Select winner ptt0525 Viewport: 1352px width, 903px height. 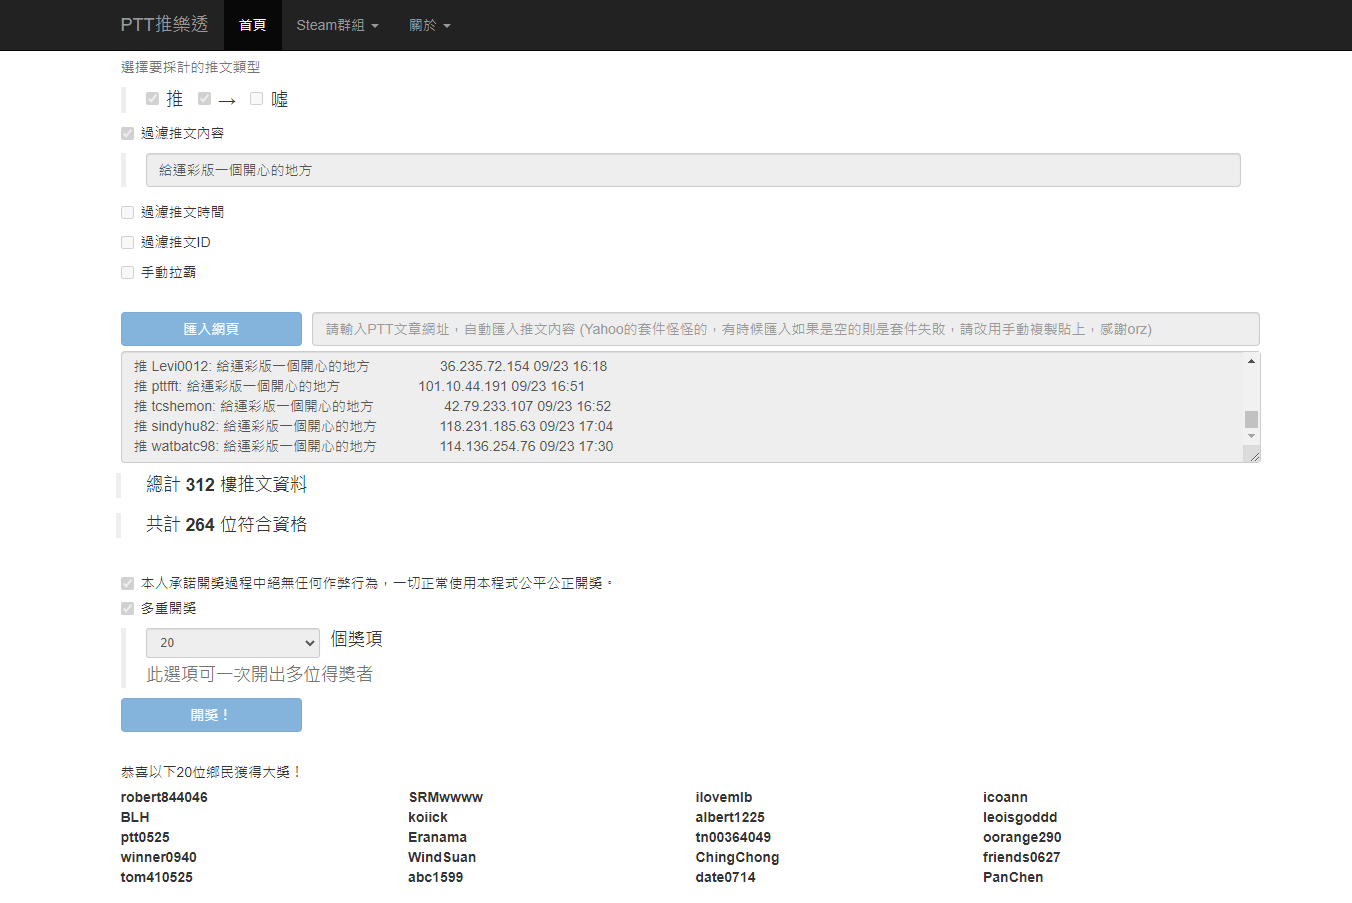point(145,837)
